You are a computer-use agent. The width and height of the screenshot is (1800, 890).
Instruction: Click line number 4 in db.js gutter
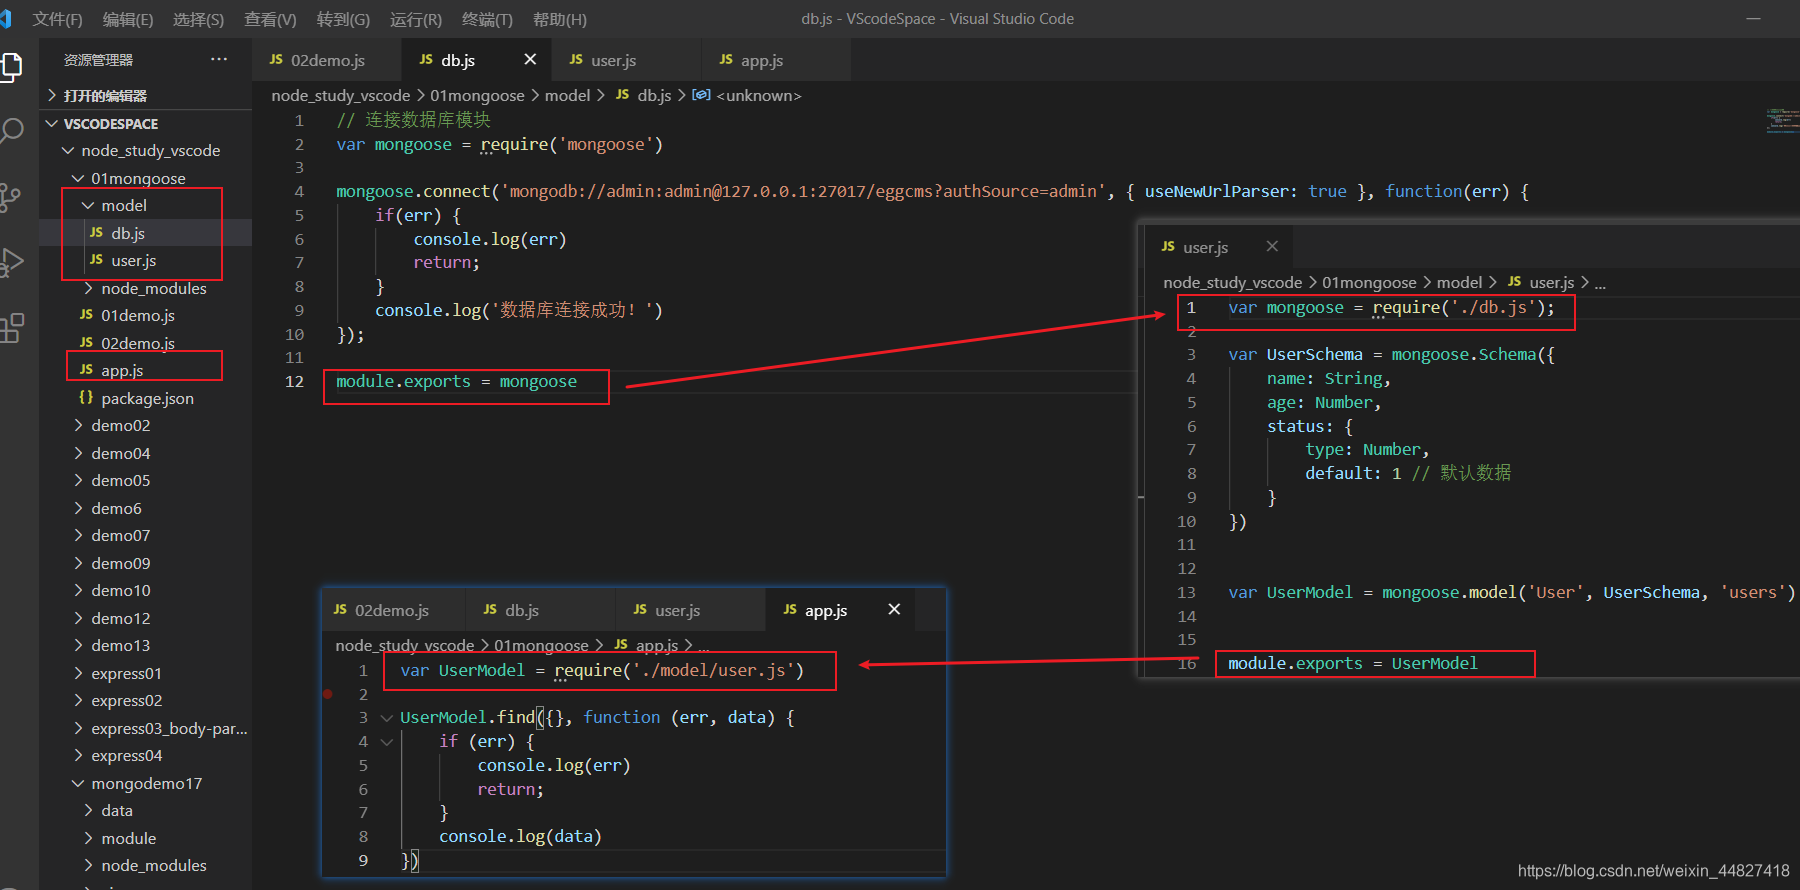tap(298, 191)
